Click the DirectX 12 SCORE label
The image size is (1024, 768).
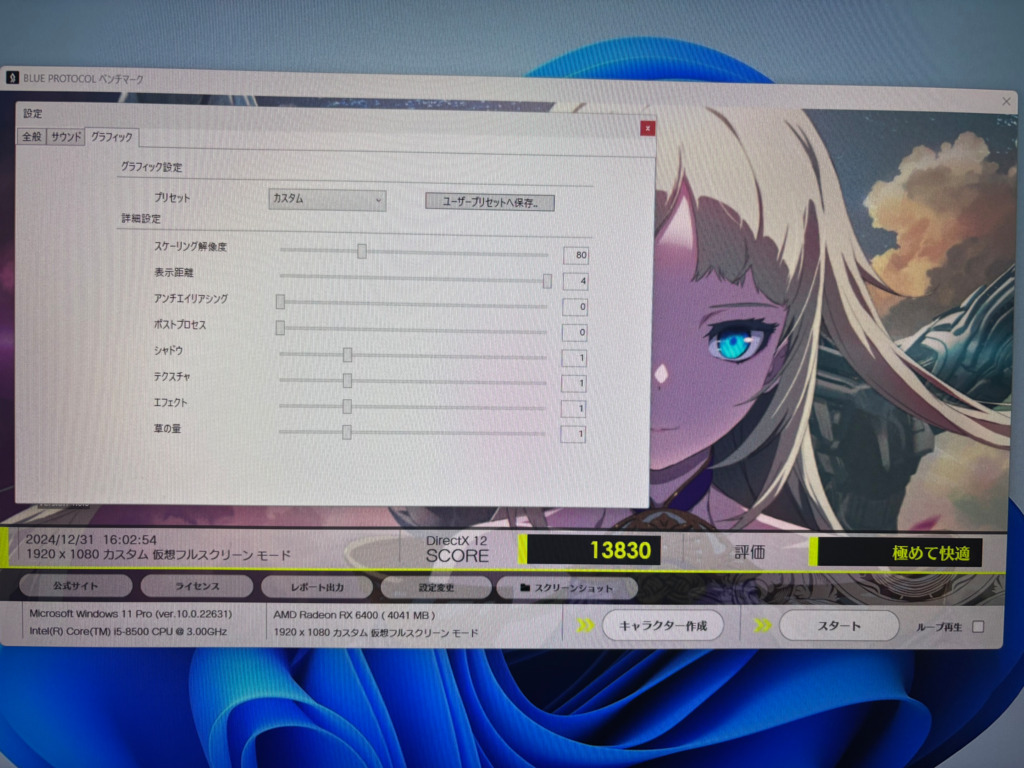(457, 549)
